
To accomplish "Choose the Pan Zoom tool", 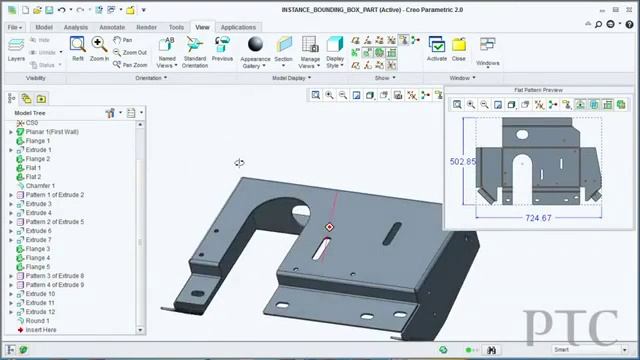I will (130, 64).
